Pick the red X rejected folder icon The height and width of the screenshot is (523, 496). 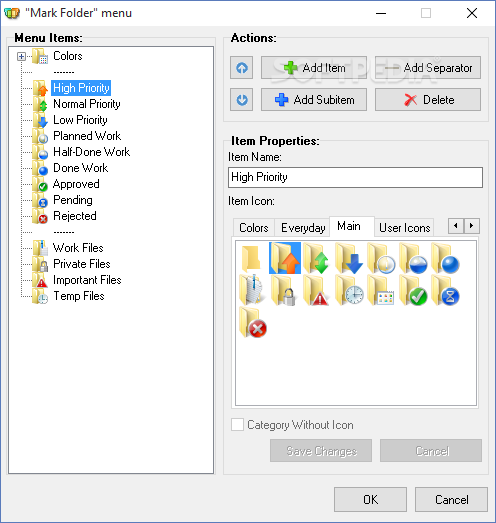(253, 322)
